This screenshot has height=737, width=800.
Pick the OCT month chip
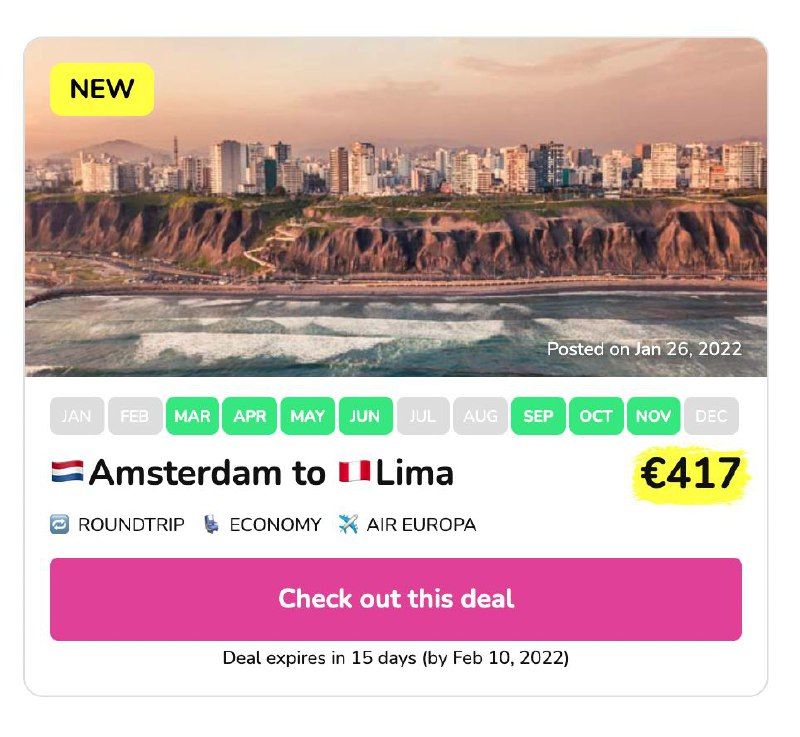pyautogui.click(x=596, y=416)
